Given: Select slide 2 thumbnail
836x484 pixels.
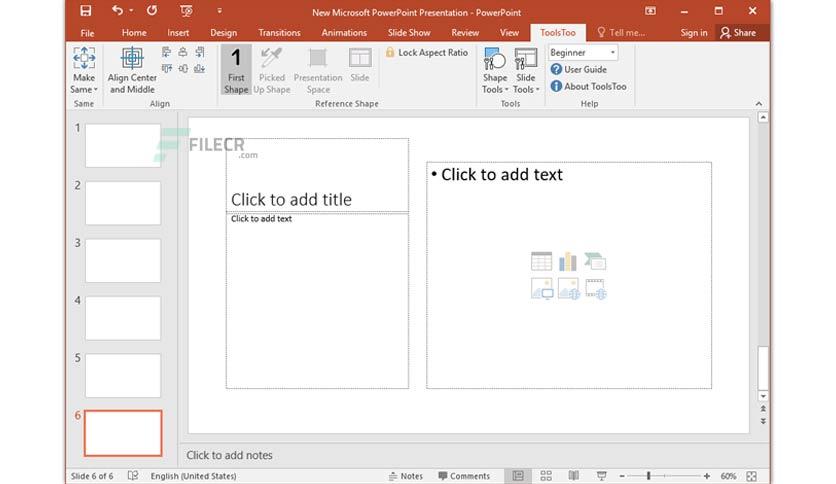Looking at the screenshot, I should pyautogui.click(x=123, y=203).
